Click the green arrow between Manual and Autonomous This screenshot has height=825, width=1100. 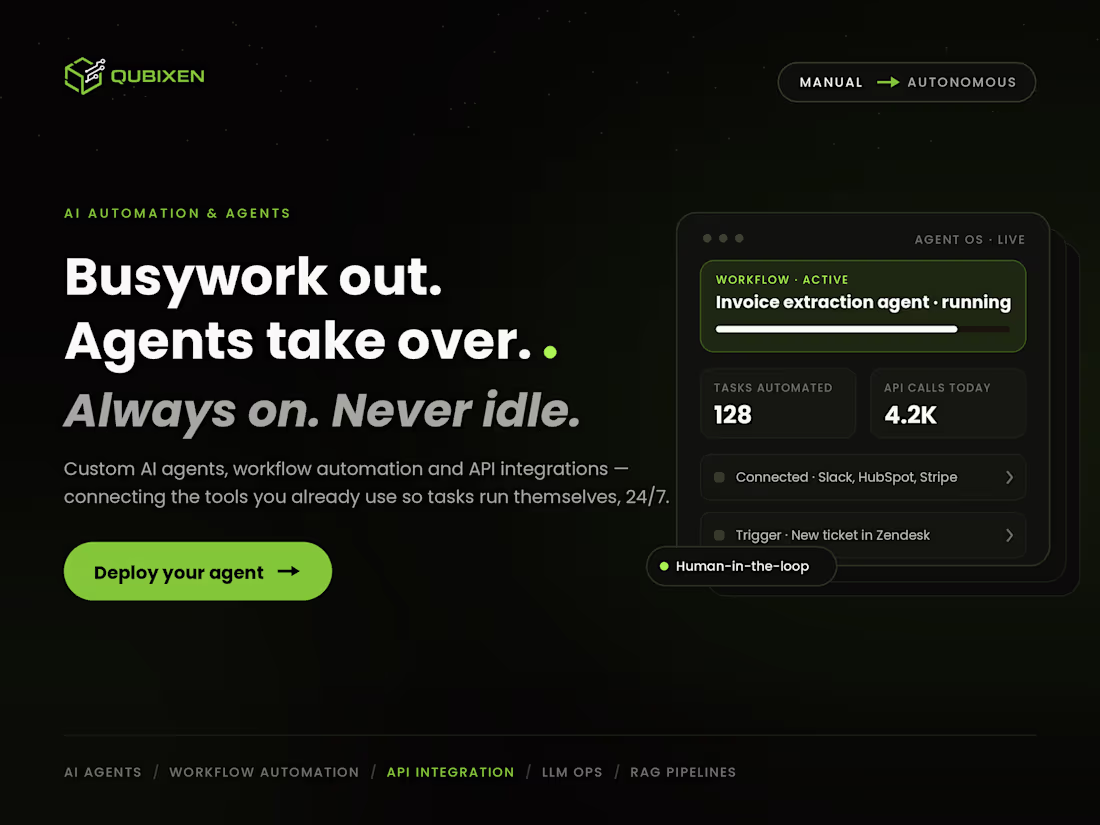click(x=887, y=82)
